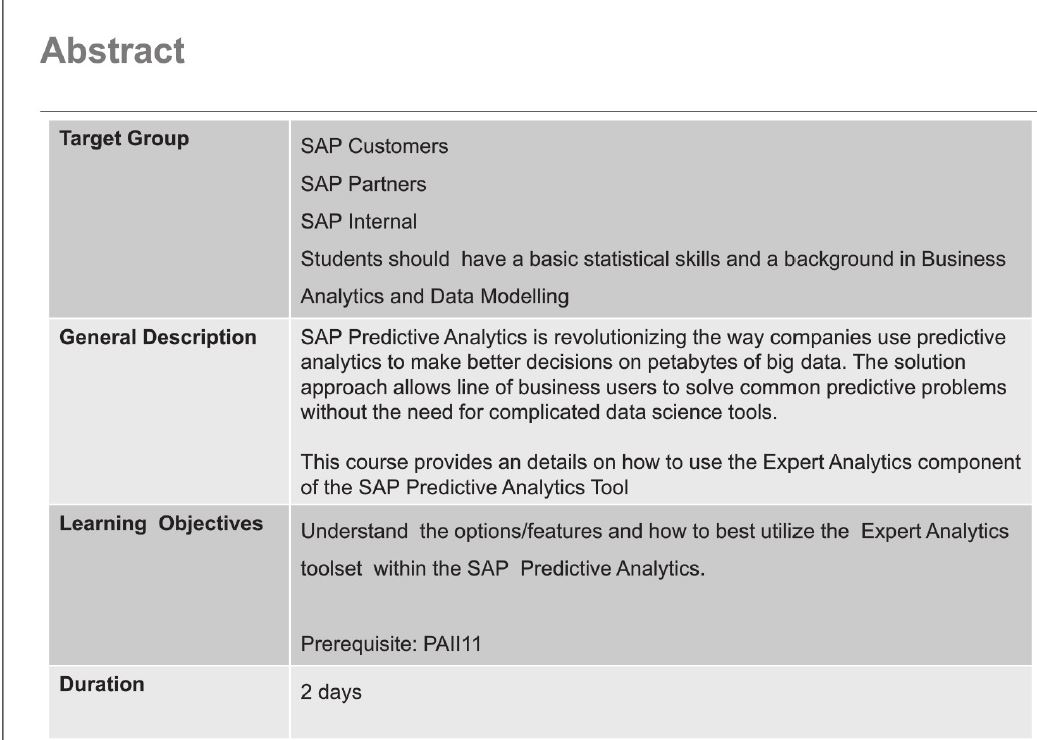Viewport: 1037px width, 740px height.
Task: Select the Target Group row label
Action: tap(124, 138)
